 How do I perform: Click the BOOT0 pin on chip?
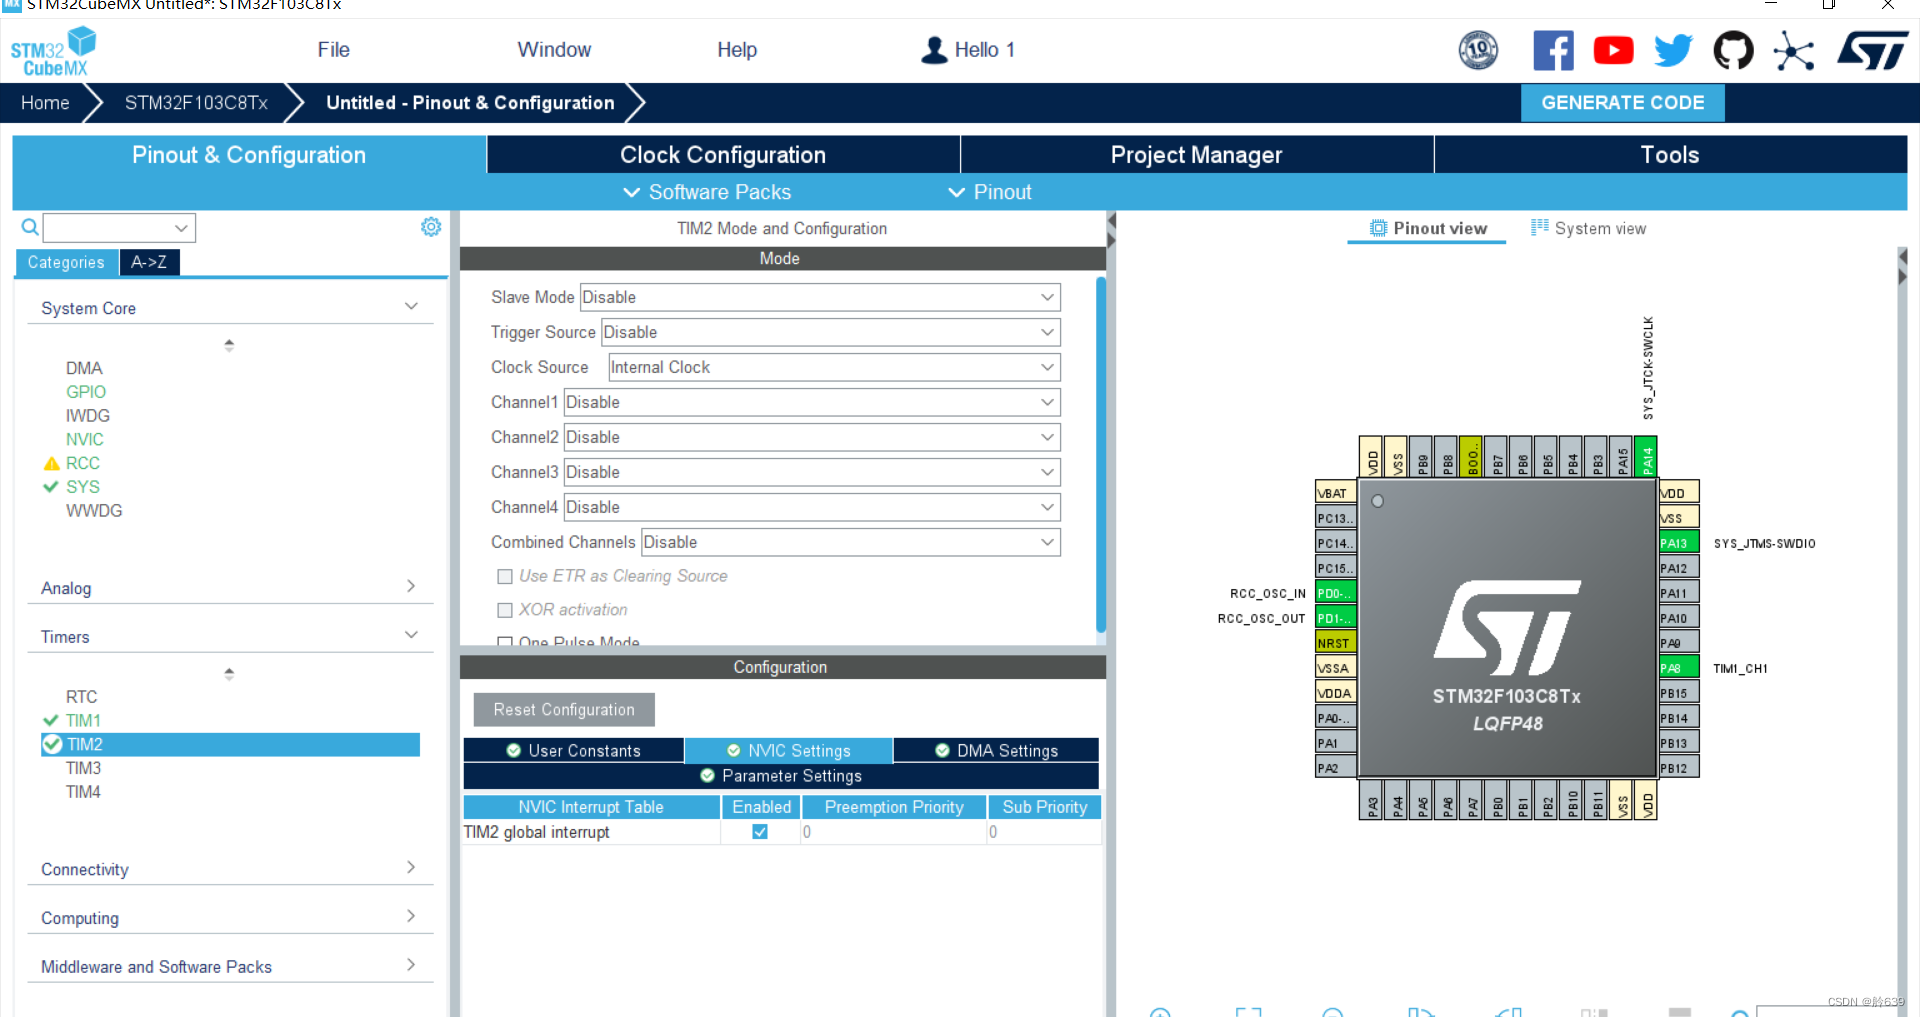[1471, 457]
